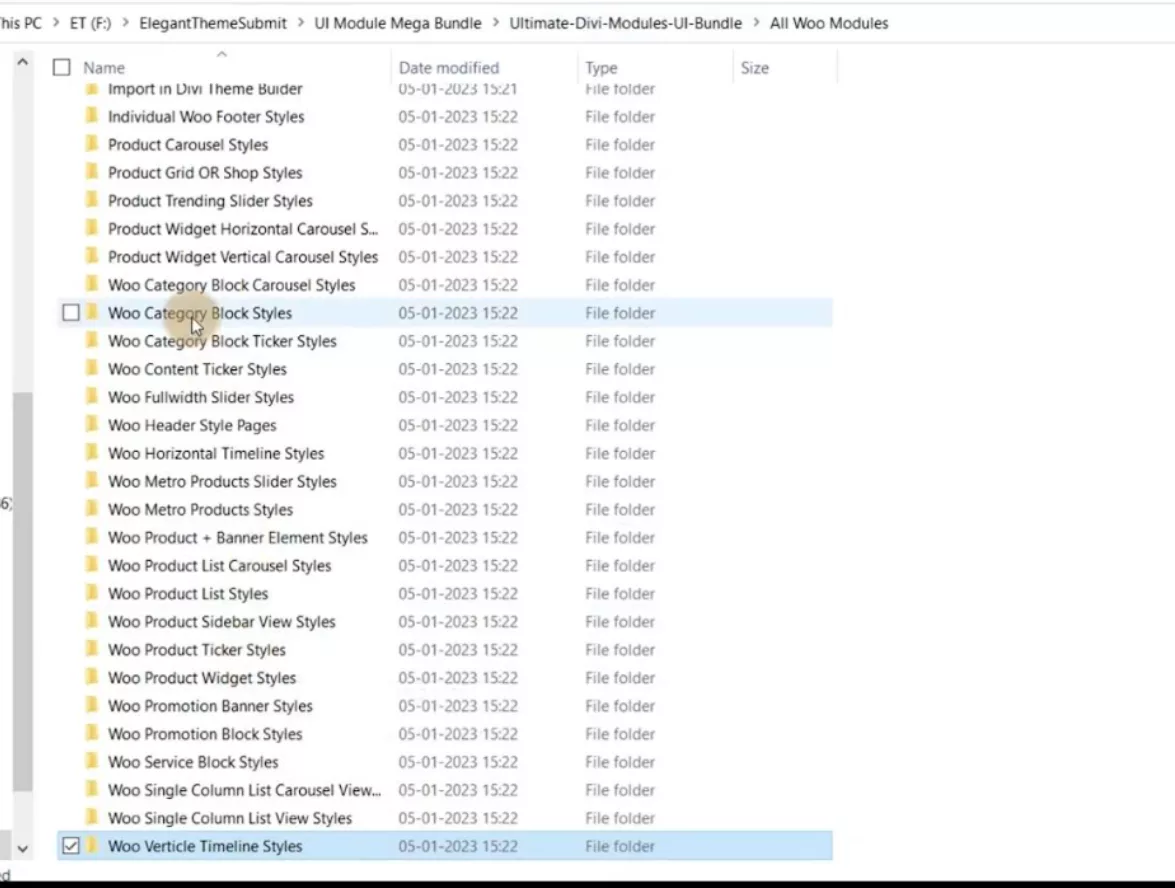Uncheck the Woo Verticle Timeline Styles checkbox
Viewport: 1175px width, 888px height.
coord(70,846)
